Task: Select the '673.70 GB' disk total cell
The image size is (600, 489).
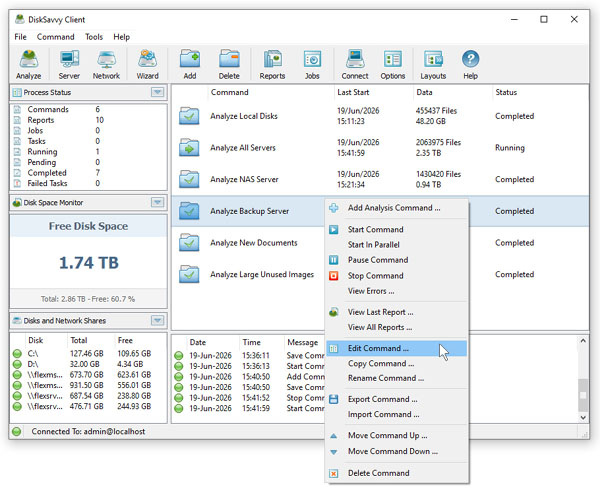Action: (86, 375)
